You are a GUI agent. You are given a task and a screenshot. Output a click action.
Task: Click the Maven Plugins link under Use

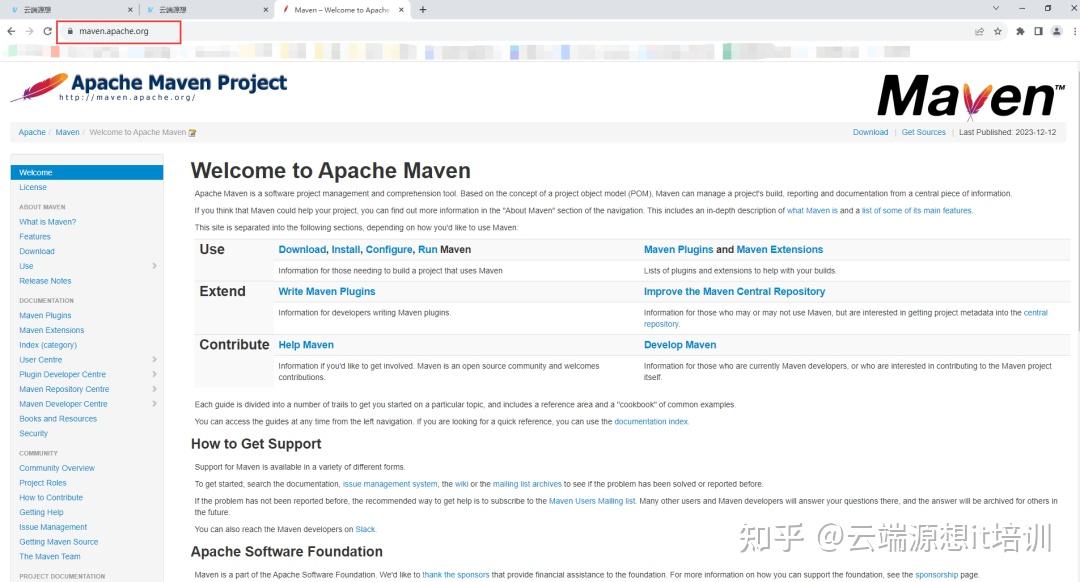[677, 249]
